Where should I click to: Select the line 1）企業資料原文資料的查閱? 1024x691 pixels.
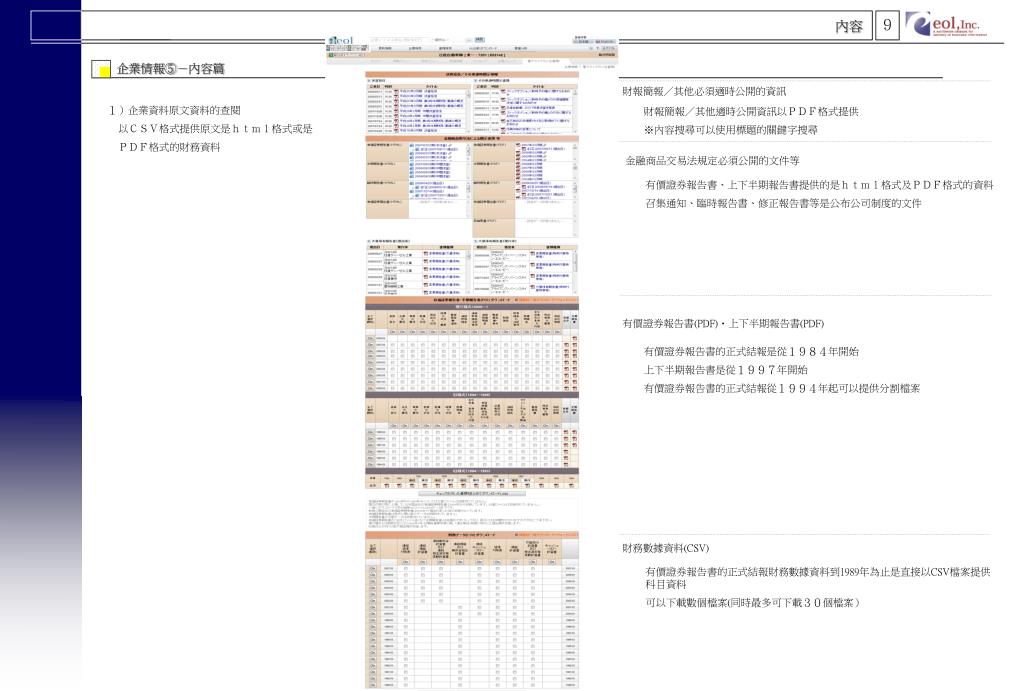(x=175, y=110)
